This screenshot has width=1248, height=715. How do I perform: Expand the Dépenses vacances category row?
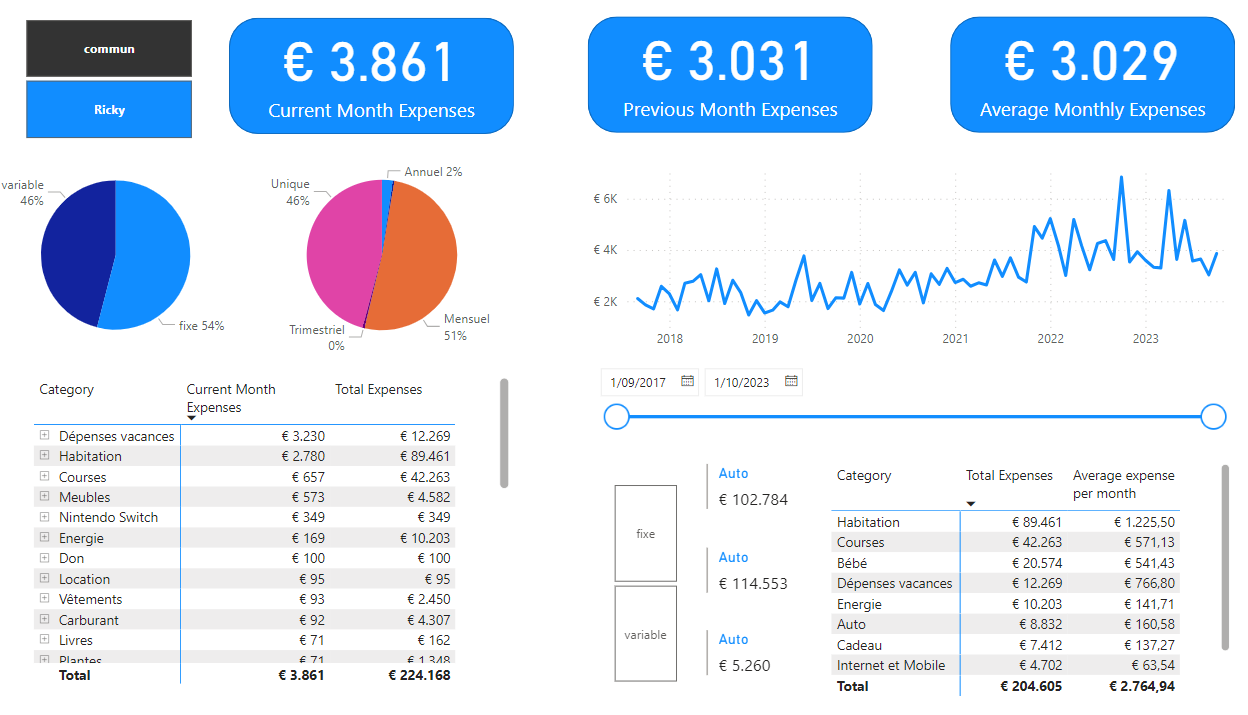(43, 435)
